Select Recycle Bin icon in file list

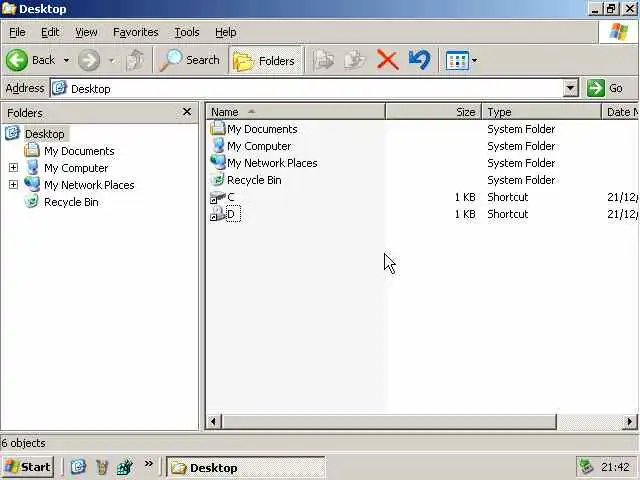click(x=218, y=180)
